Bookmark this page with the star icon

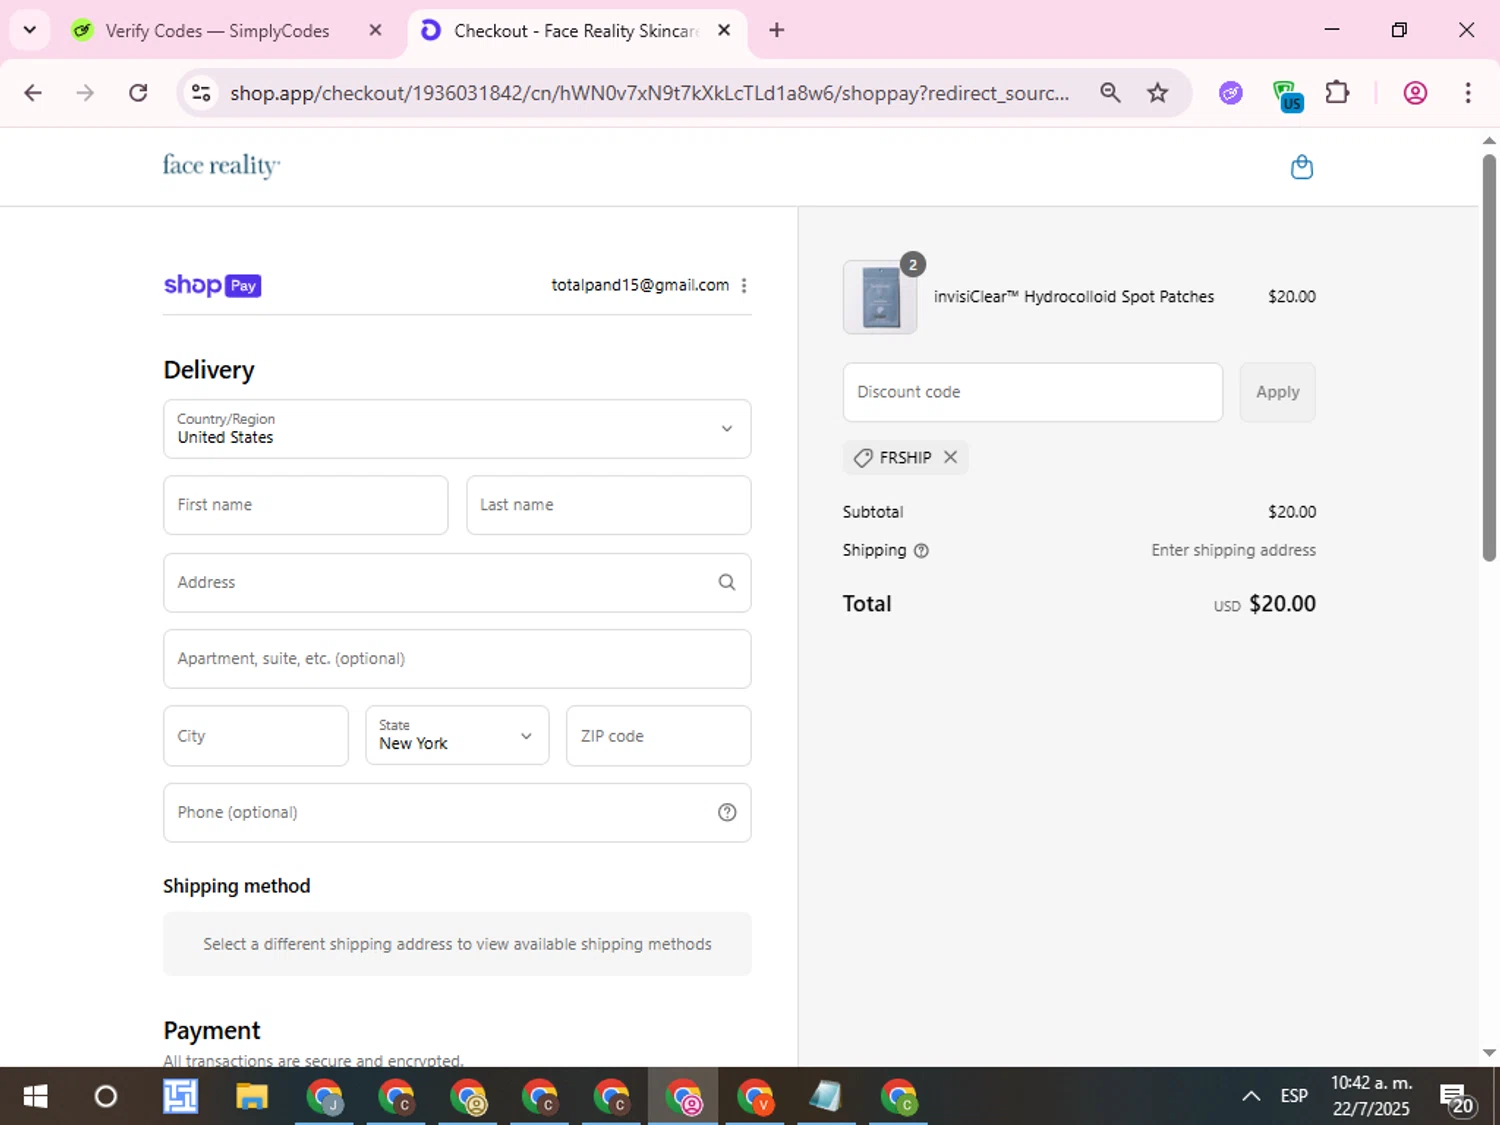[x=1158, y=93]
